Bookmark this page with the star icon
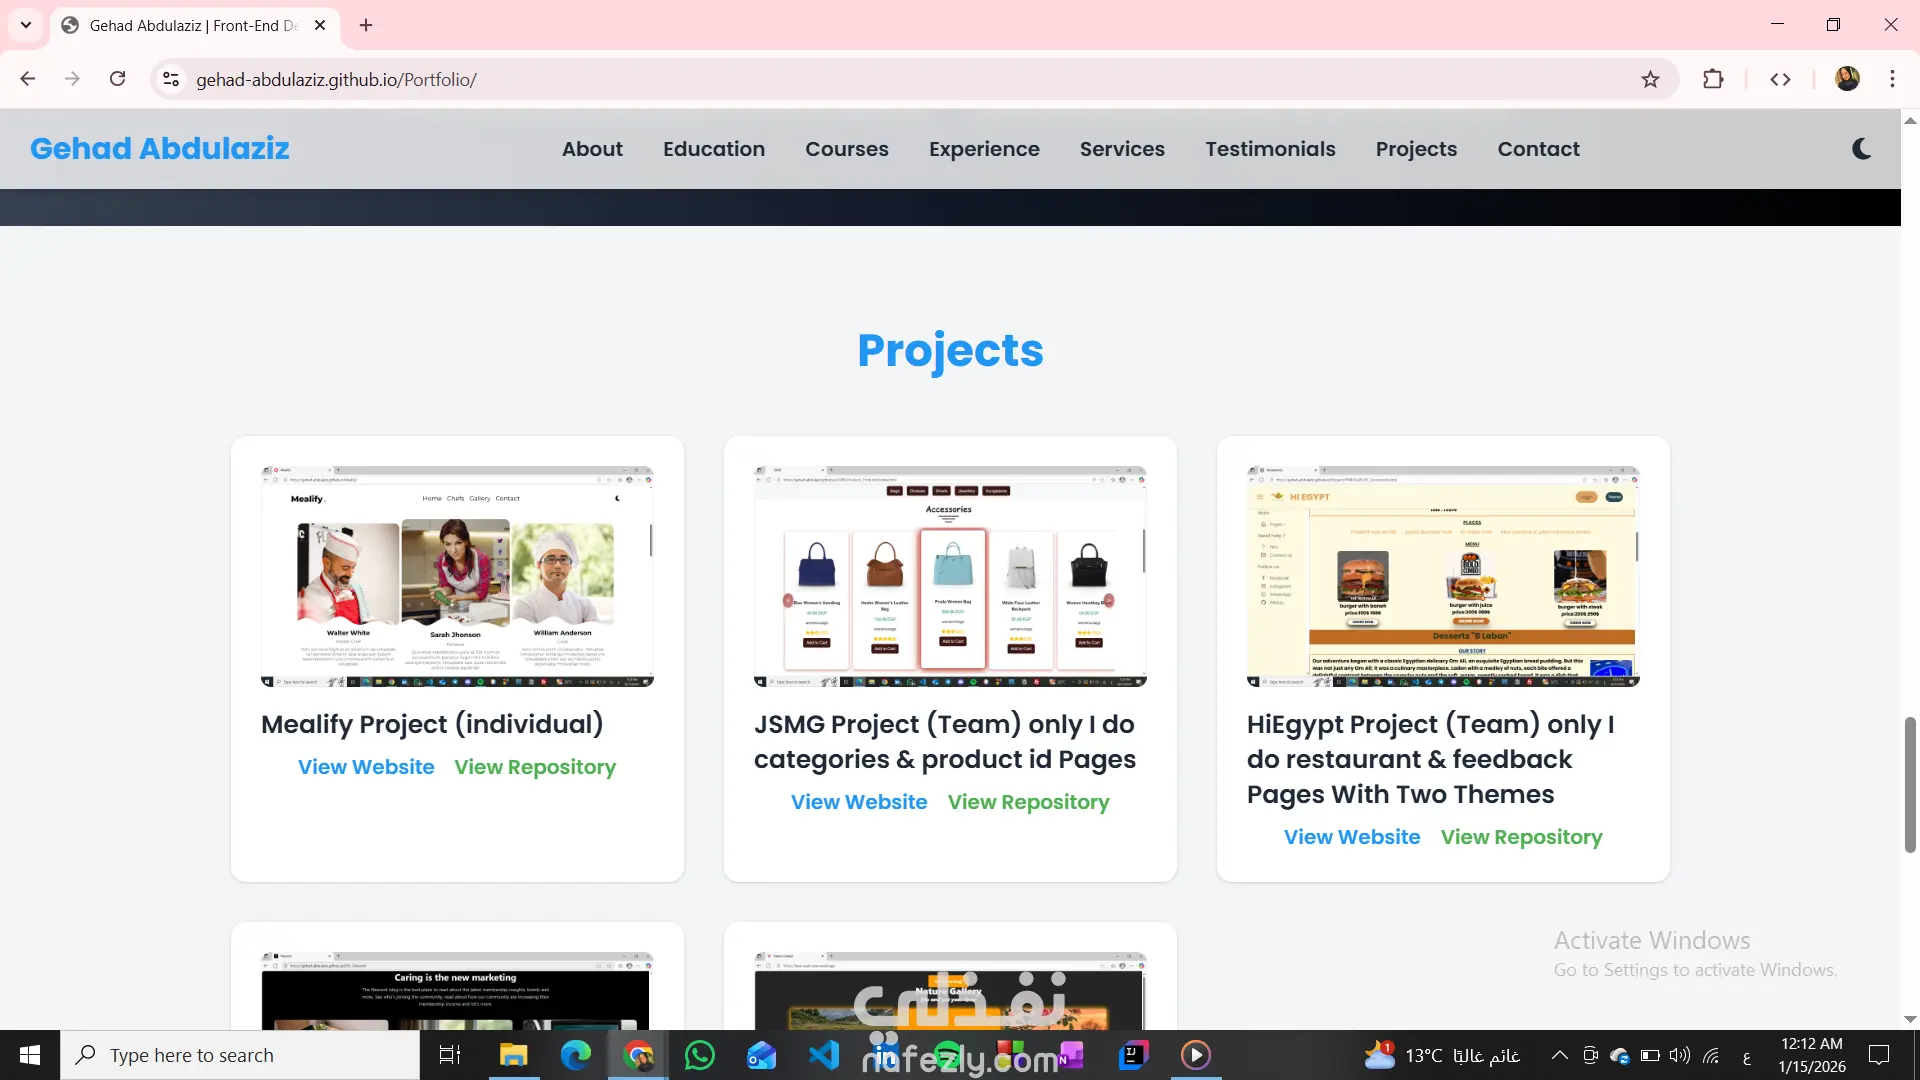The image size is (1920, 1080). click(x=1650, y=79)
